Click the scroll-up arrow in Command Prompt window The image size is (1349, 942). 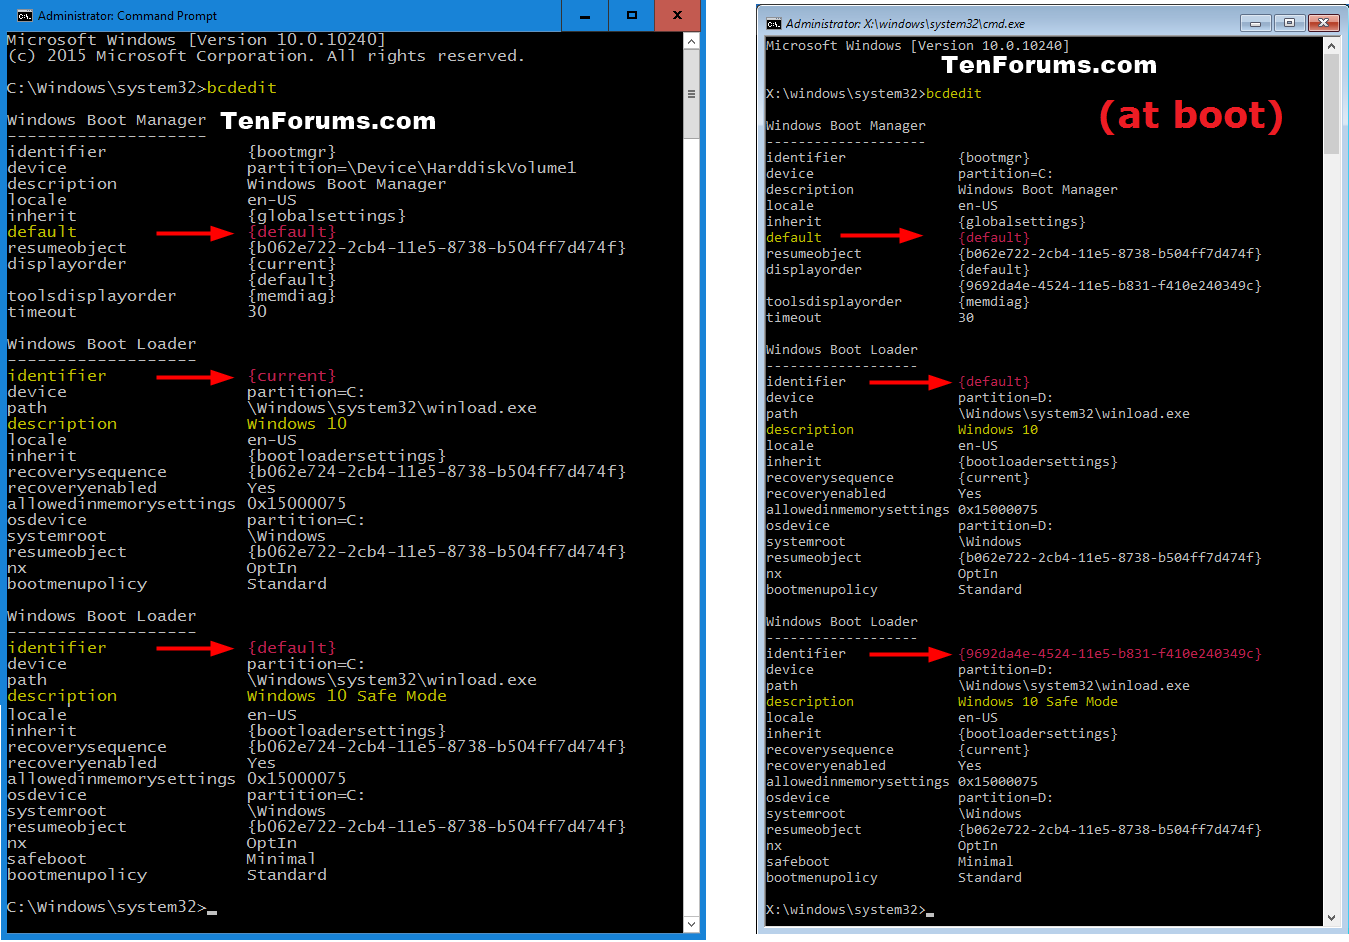coord(691,41)
